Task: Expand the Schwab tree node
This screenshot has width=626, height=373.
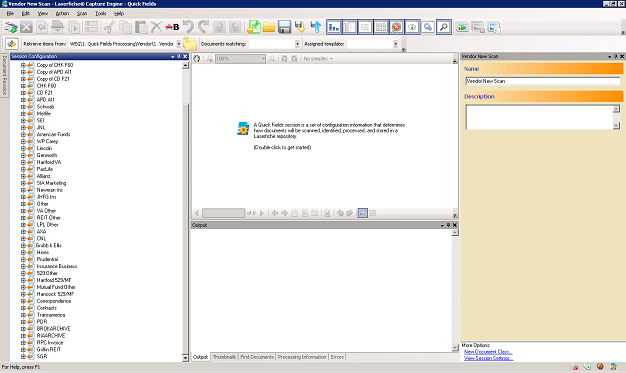Action: tap(23, 107)
